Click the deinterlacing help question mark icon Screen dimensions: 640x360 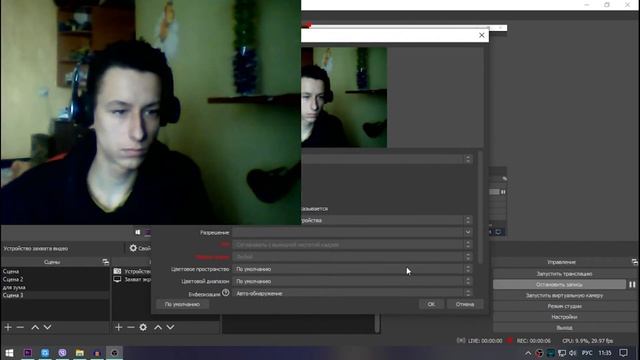pos(226,293)
